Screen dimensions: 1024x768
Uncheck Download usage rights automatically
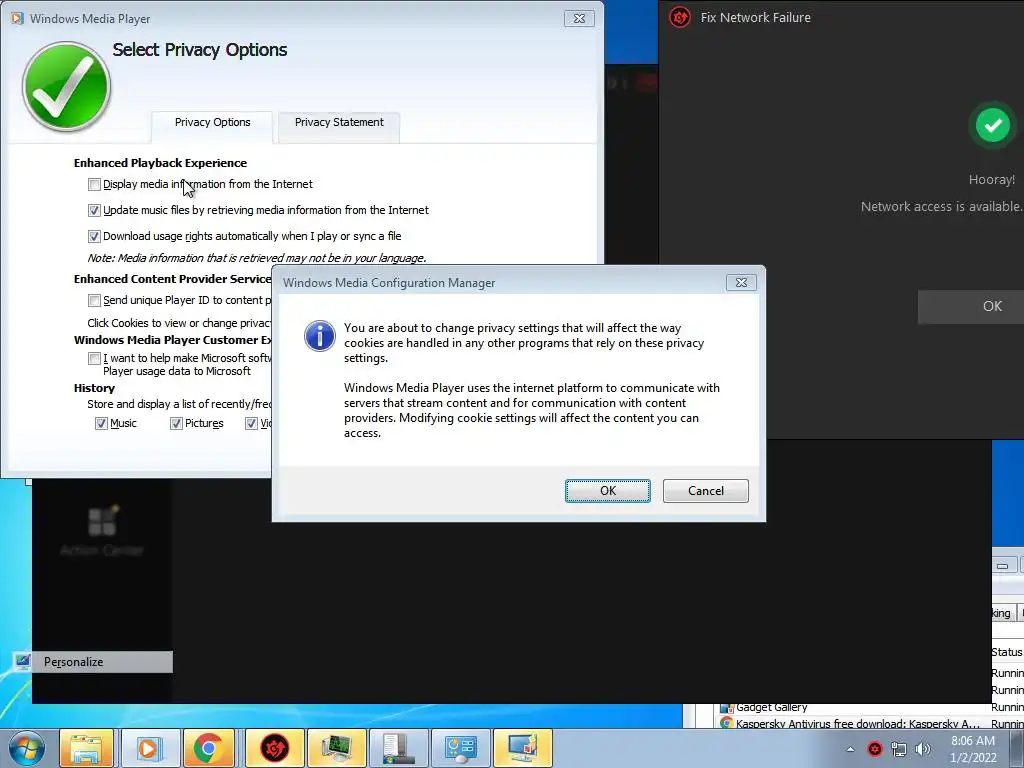(x=94, y=236)
